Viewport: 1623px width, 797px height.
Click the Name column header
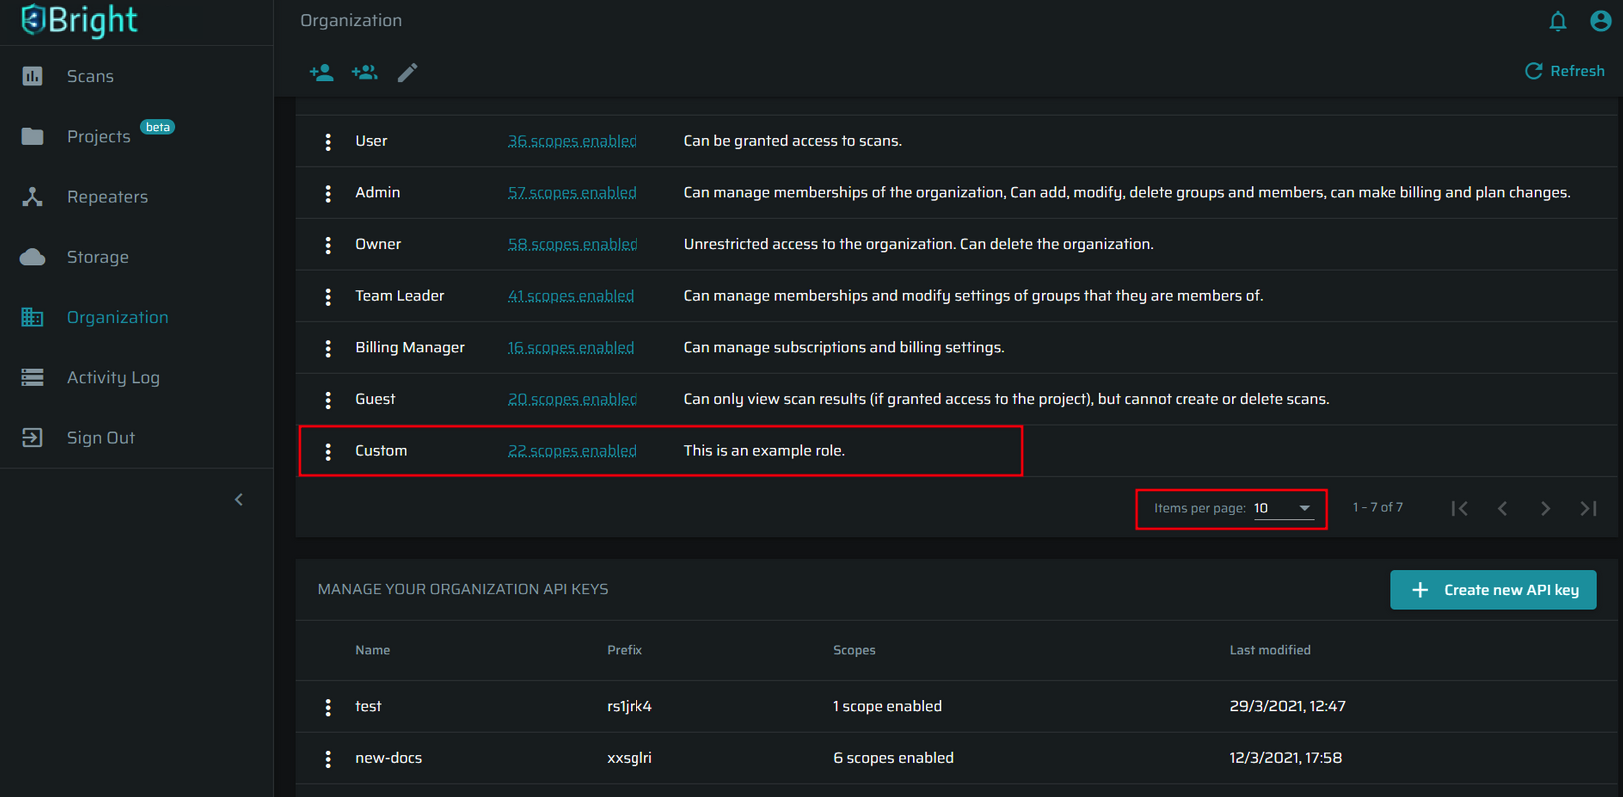[373, 650]
